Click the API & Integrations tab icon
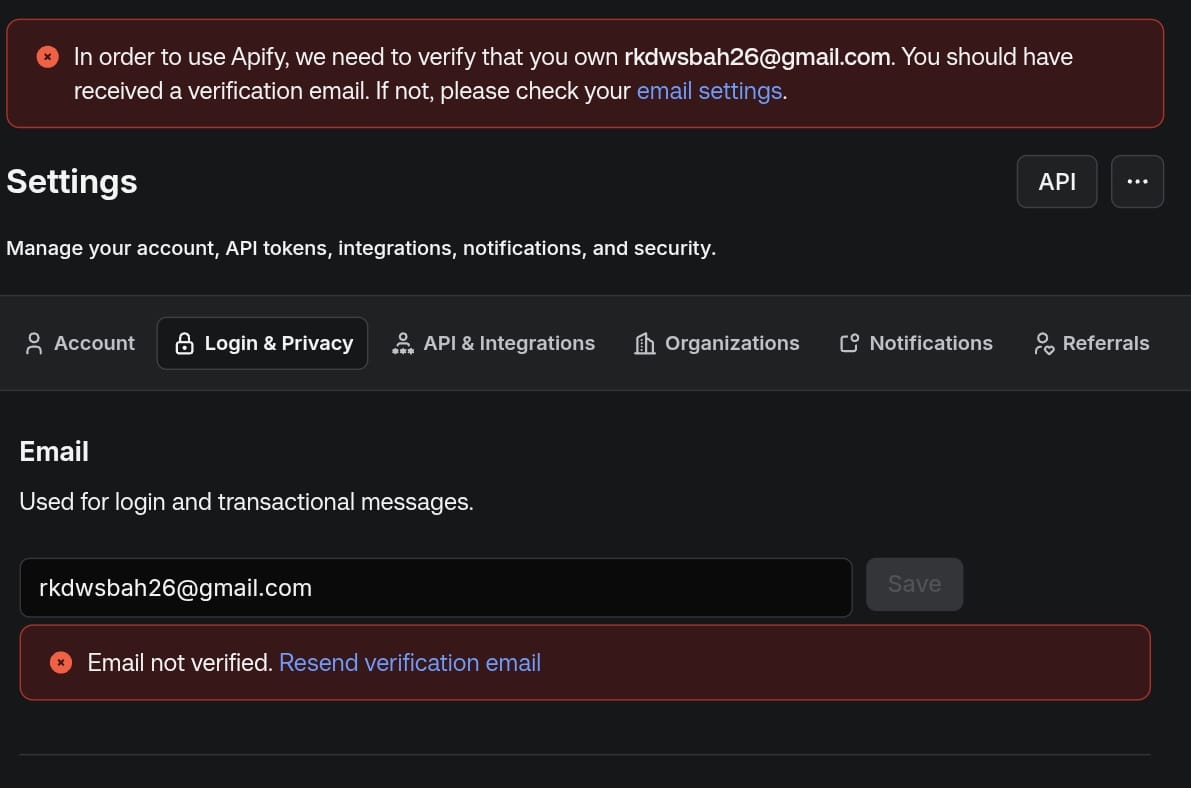Screen dimensions: 1191x788 (x=403, y=343)
